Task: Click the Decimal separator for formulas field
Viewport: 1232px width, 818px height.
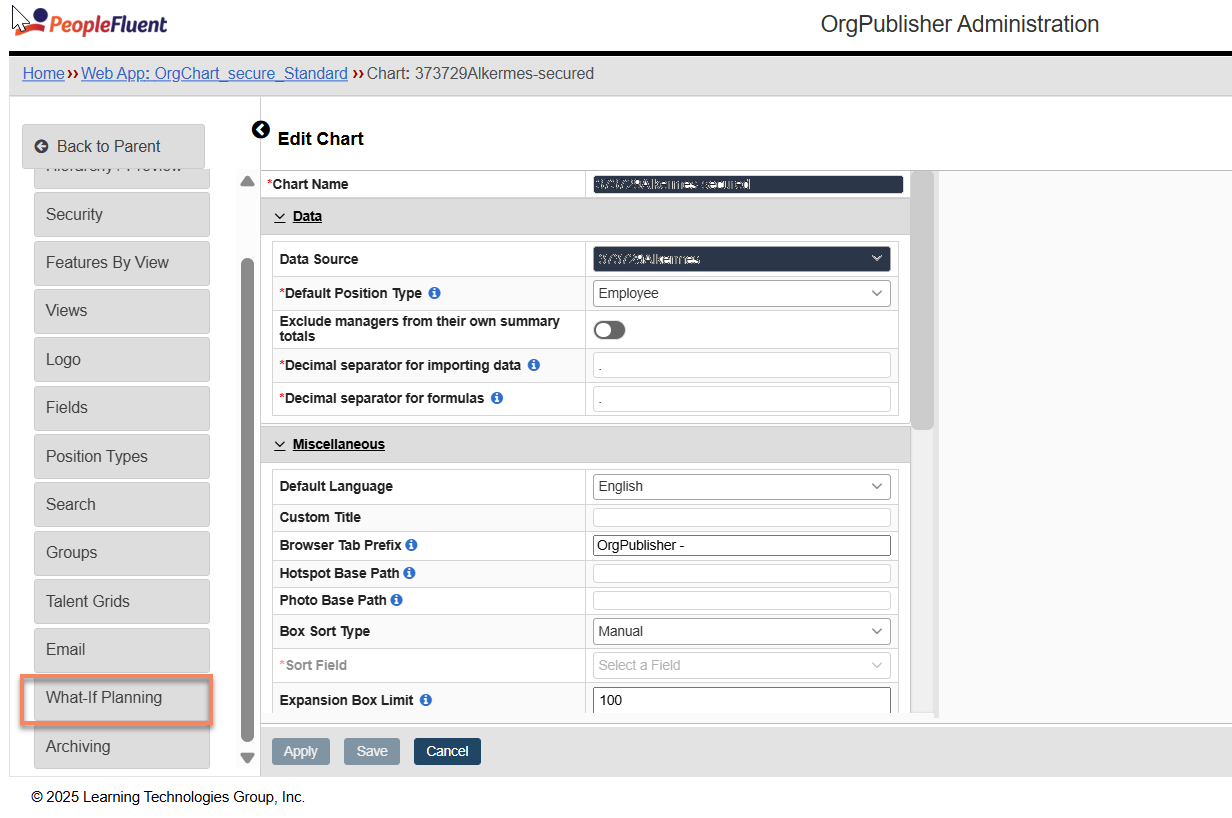Action: pyautogui.click(x=742, y=398)
